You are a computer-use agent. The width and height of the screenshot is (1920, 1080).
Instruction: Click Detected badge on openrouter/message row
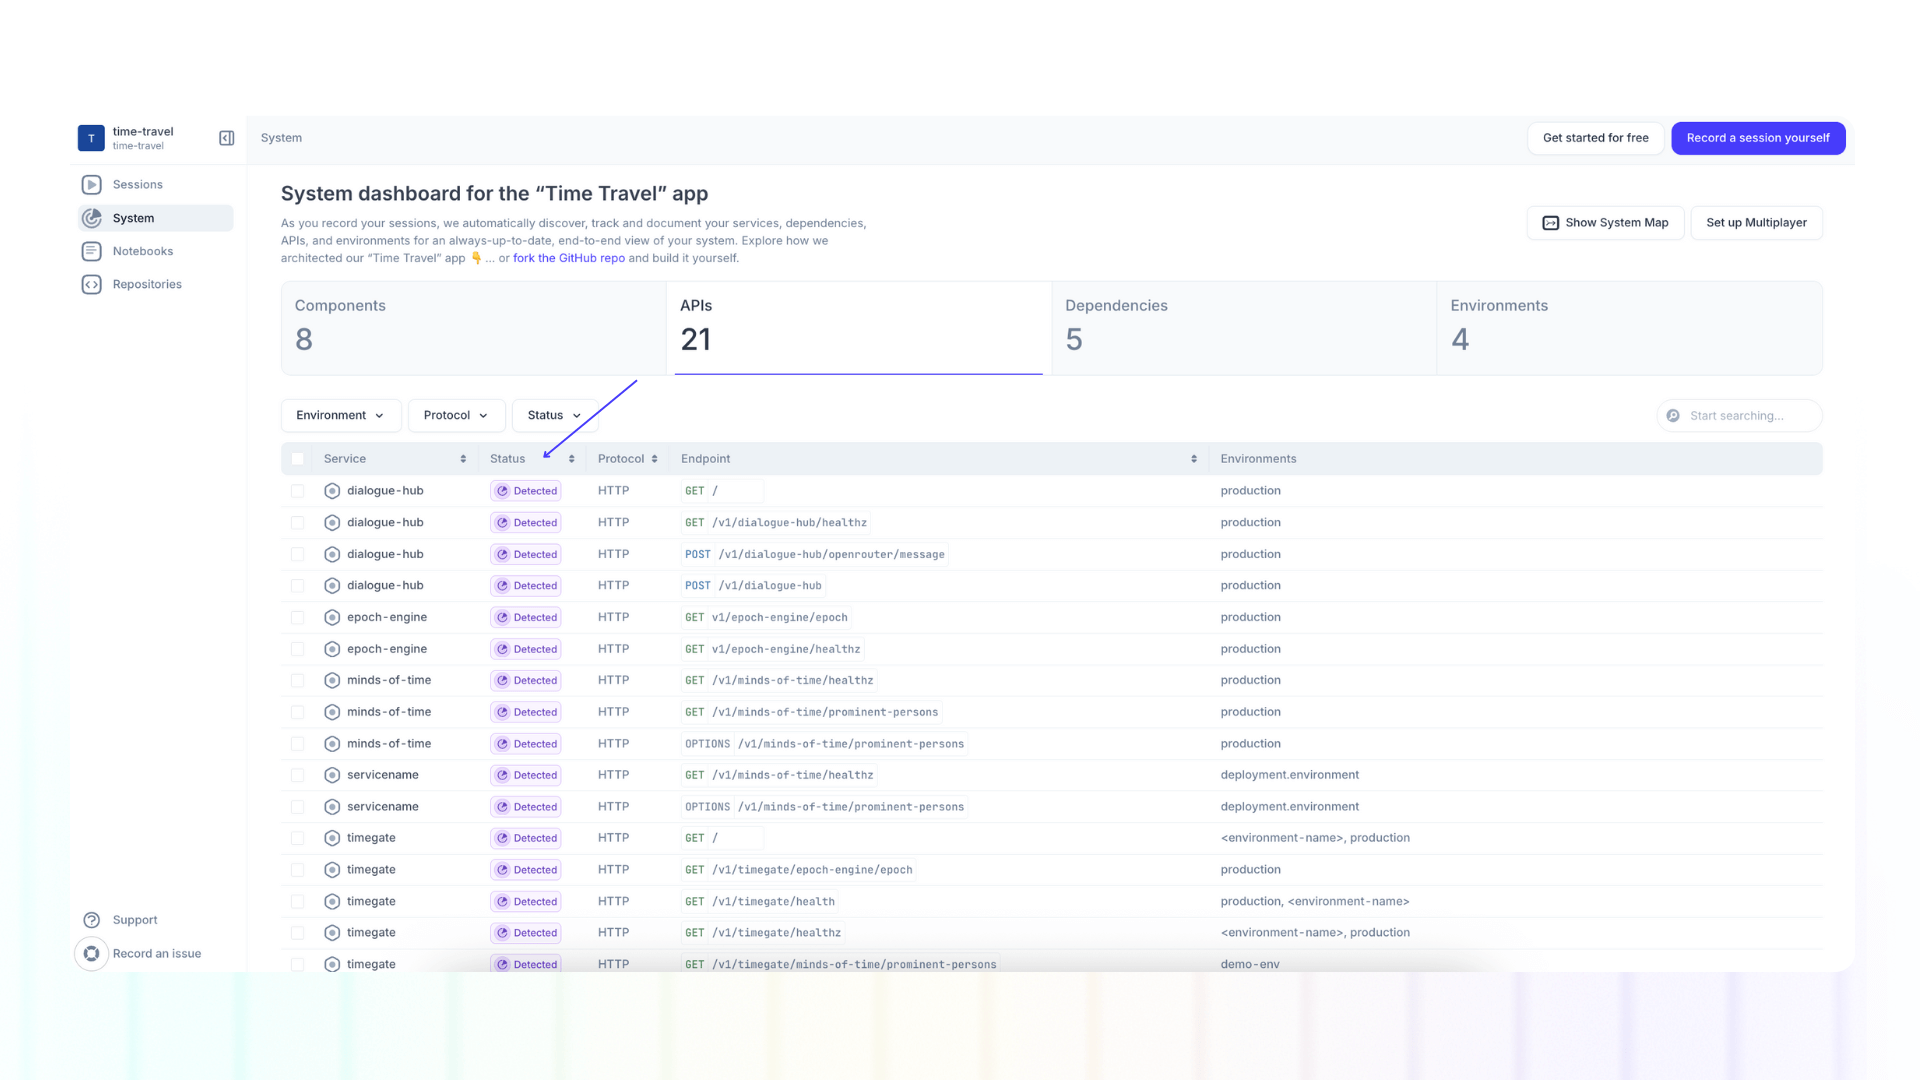tap(526, 555)
